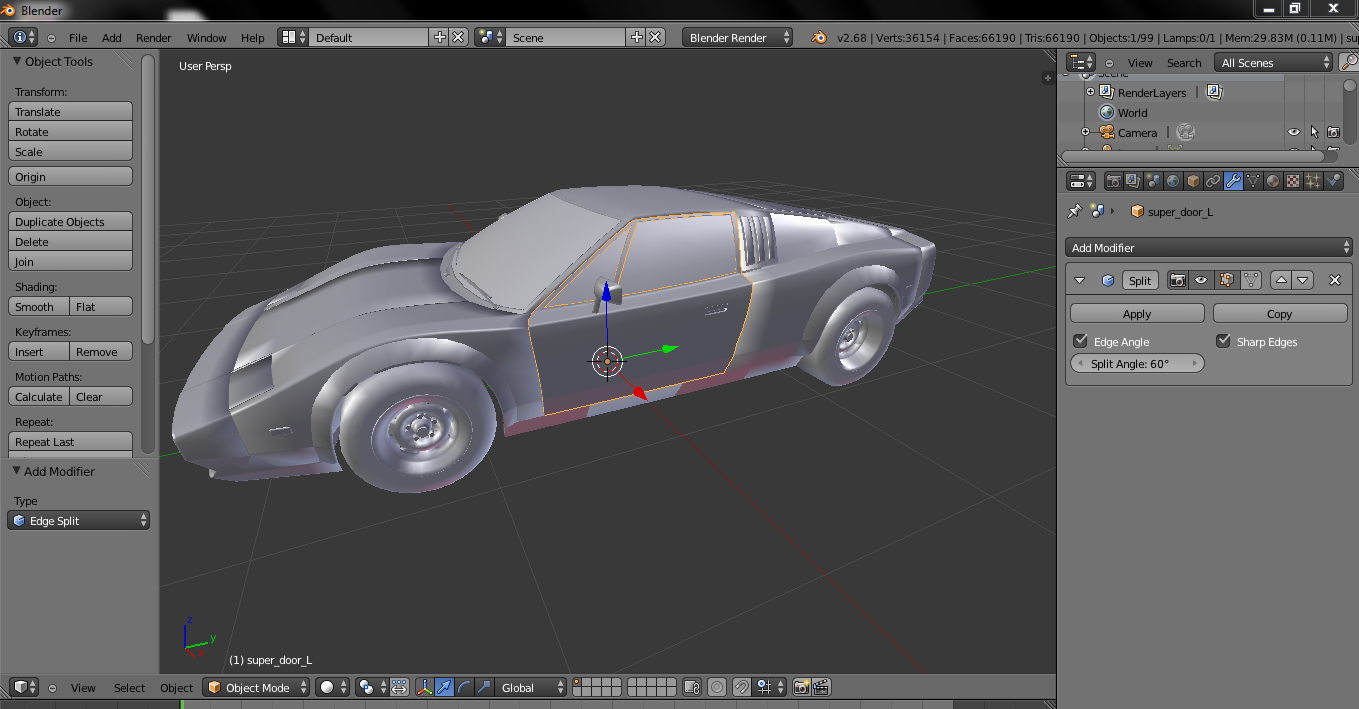Enable the Edge Angle checkbox

click(1080, 341)
